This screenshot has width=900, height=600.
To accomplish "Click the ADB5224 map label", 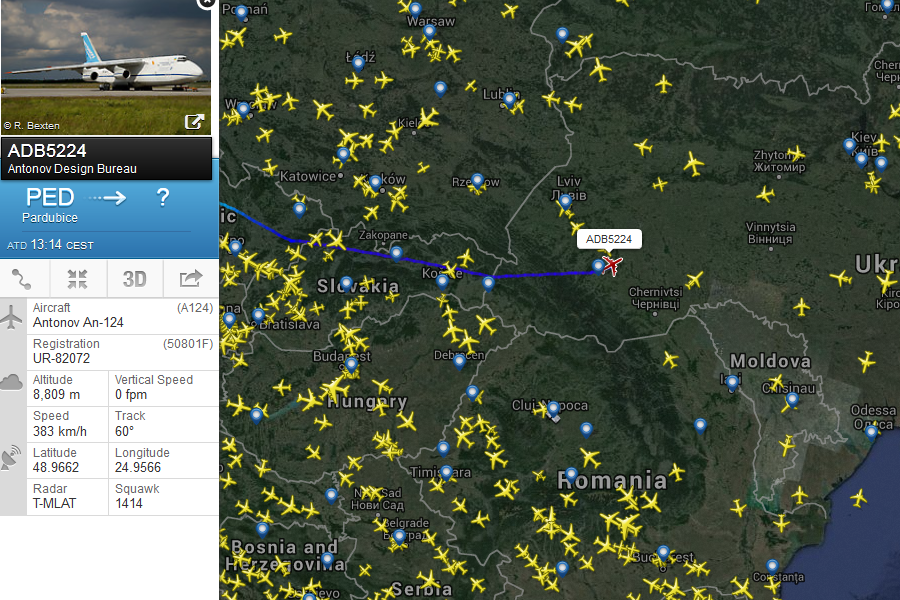I will [x=609, y=239].
